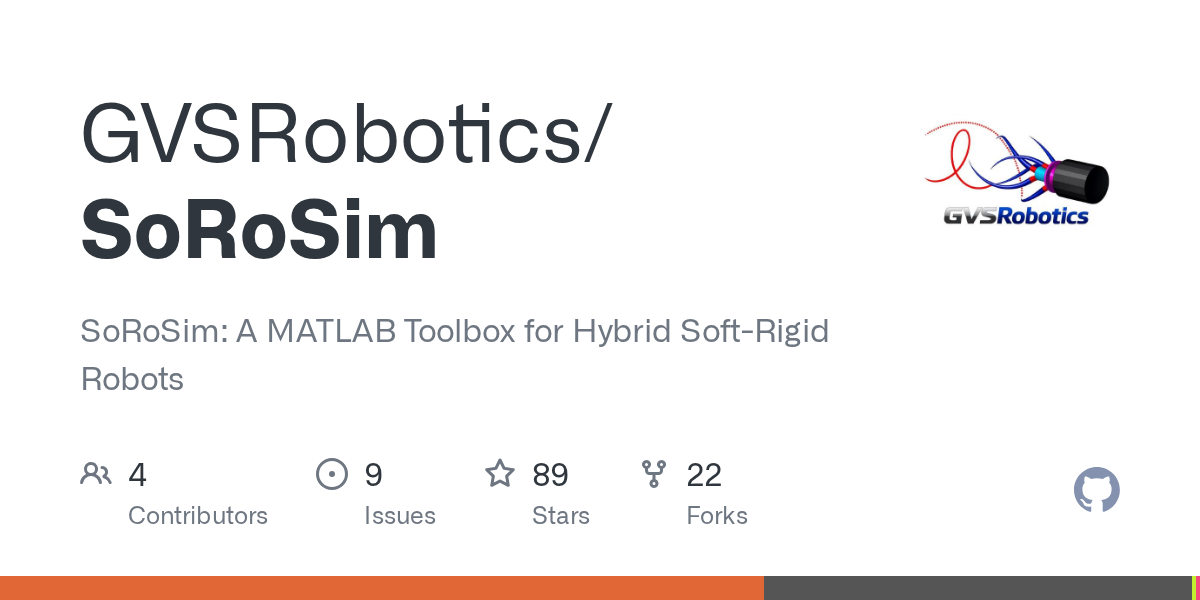Click the Stars label
The width and height of the screenshot is (1200, 600).
pos(561,516)
